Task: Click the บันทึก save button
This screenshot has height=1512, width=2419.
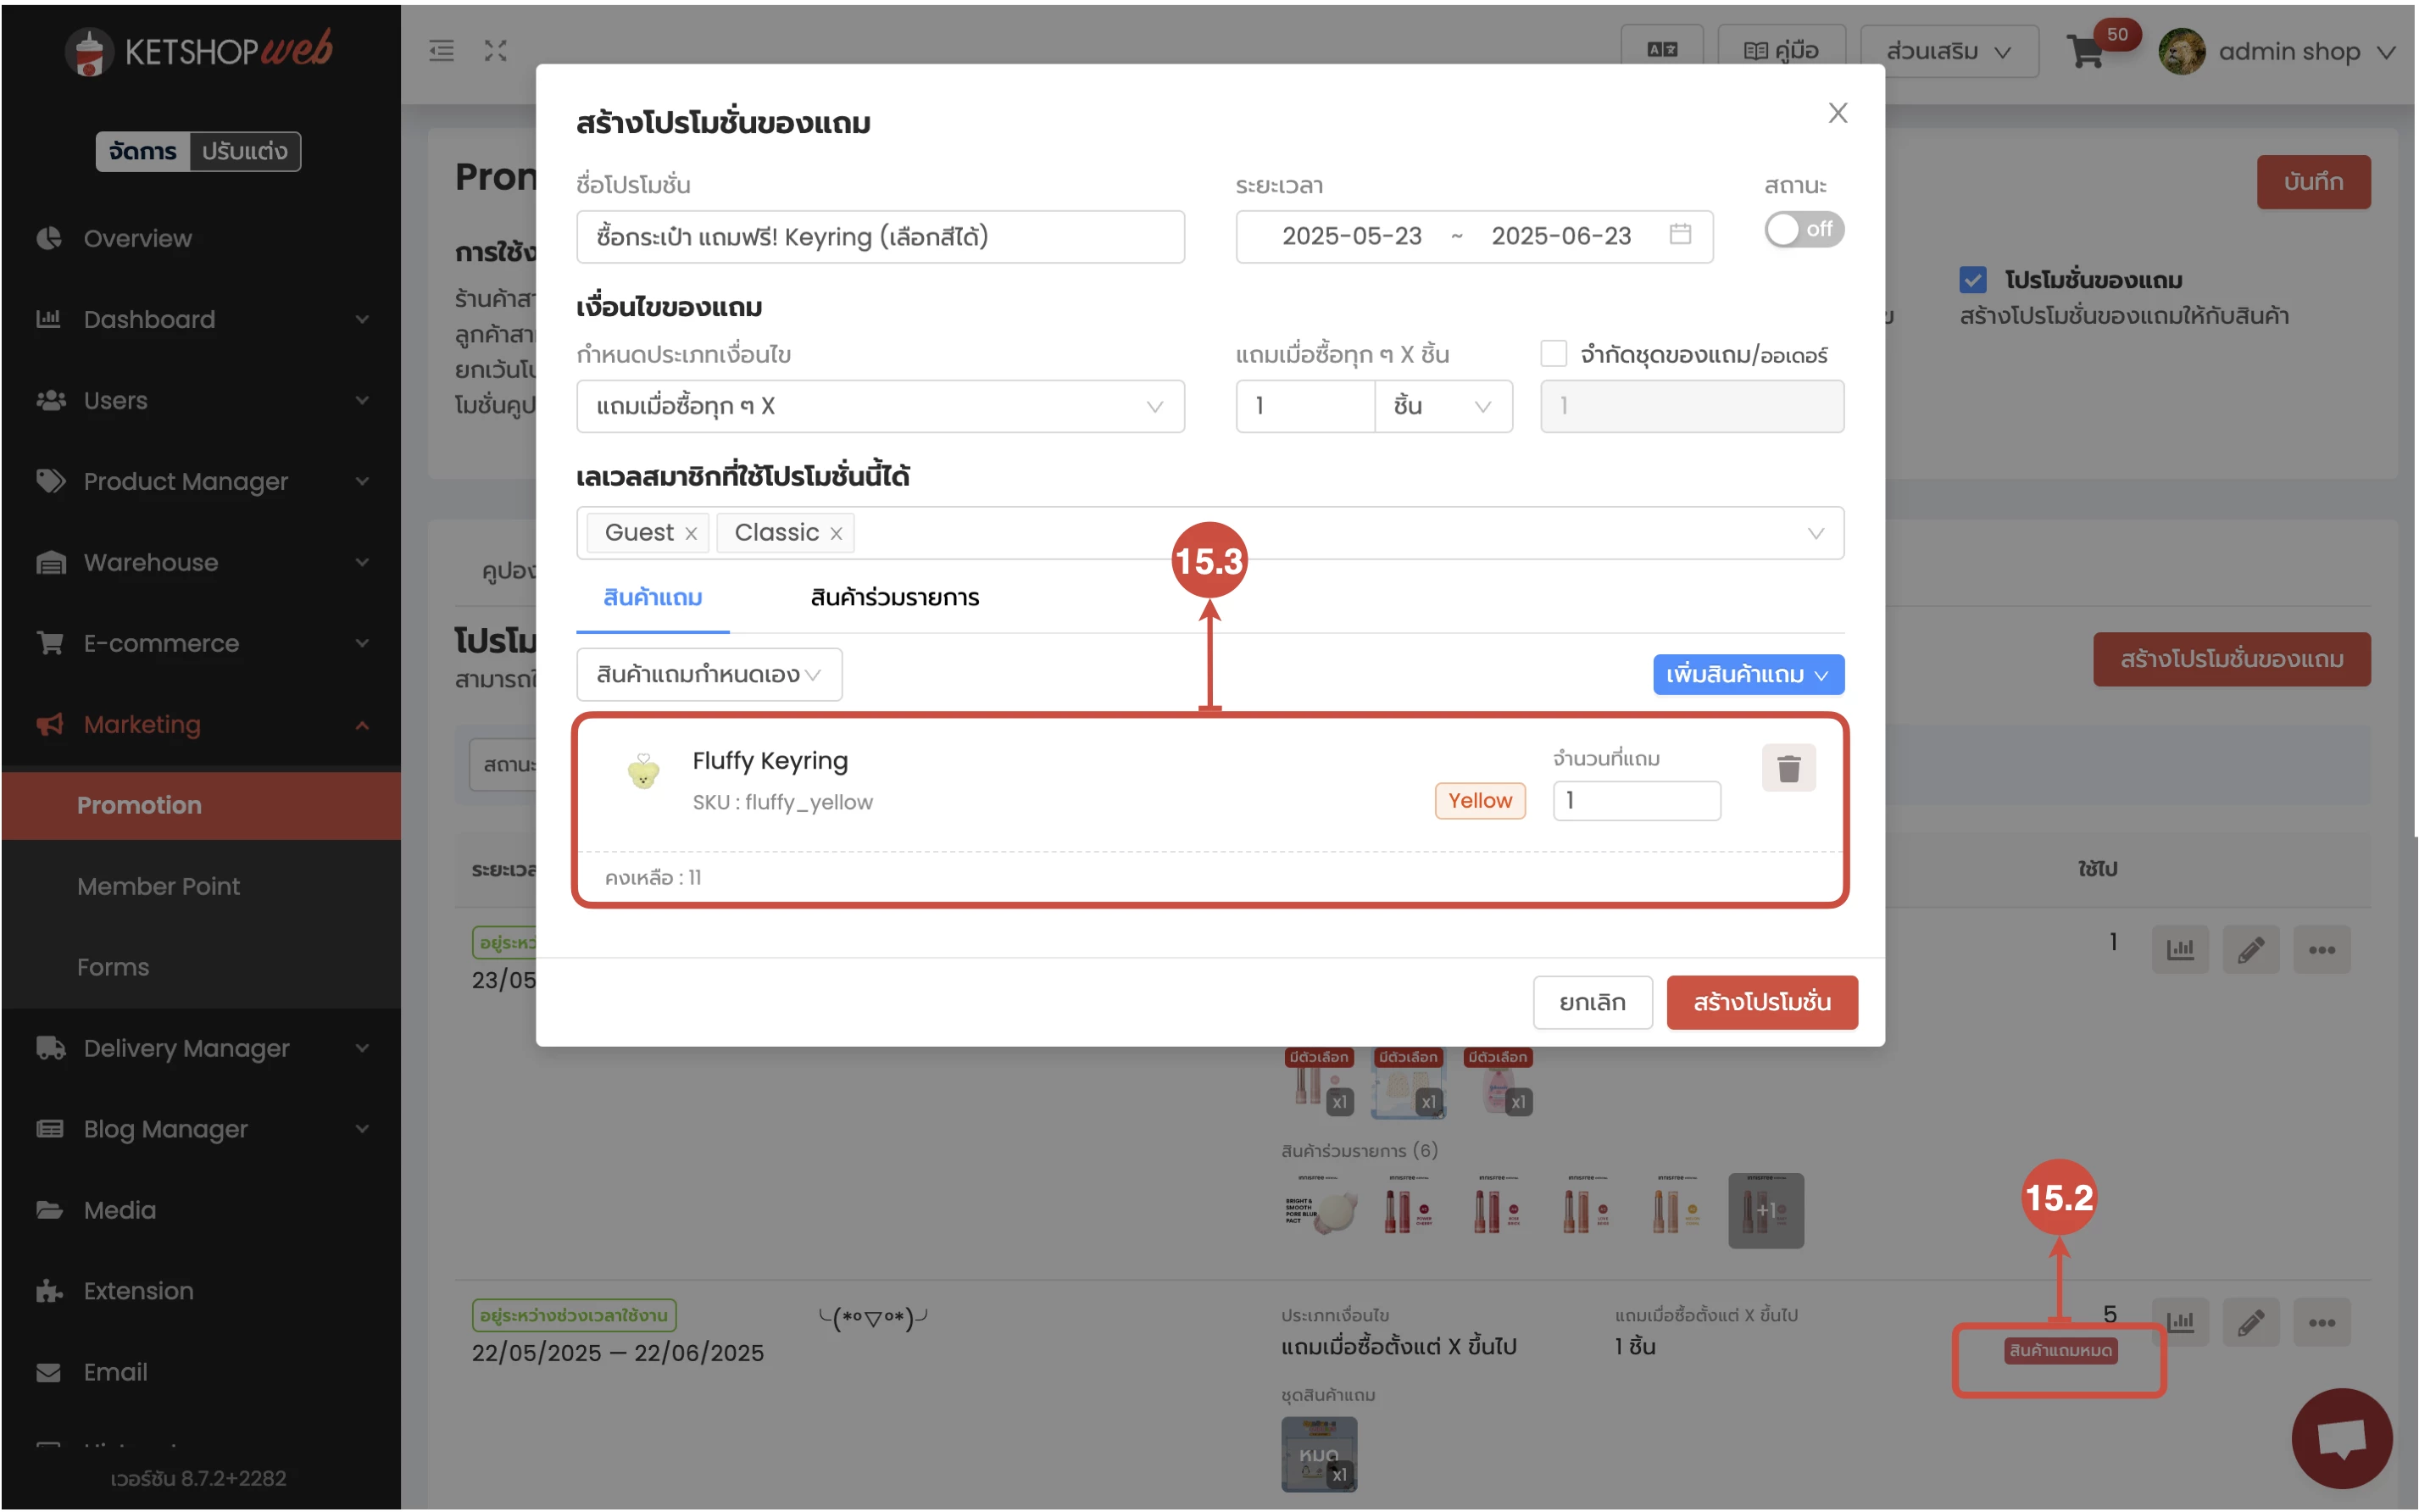Action: (x=2315, y=181)
